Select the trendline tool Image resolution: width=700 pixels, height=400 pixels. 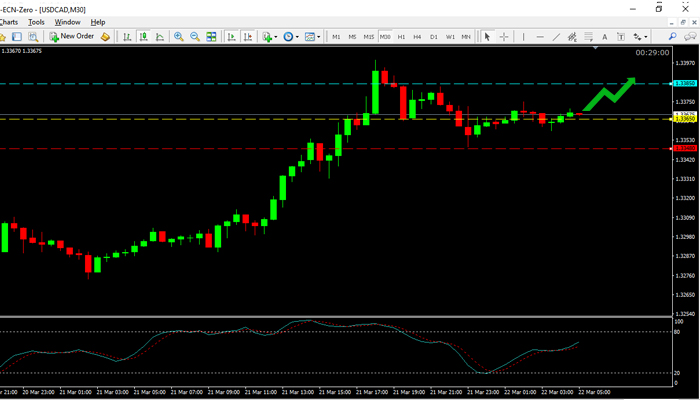click(x=556, y=37)
